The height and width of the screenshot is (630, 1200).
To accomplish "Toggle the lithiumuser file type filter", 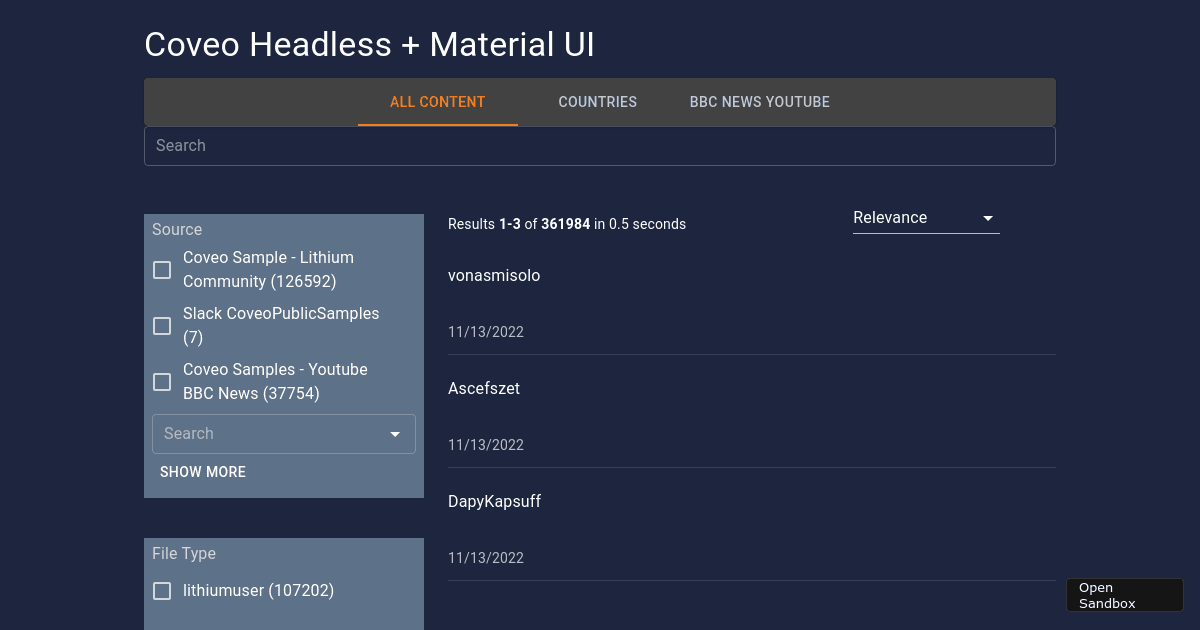I will (162, 591).
